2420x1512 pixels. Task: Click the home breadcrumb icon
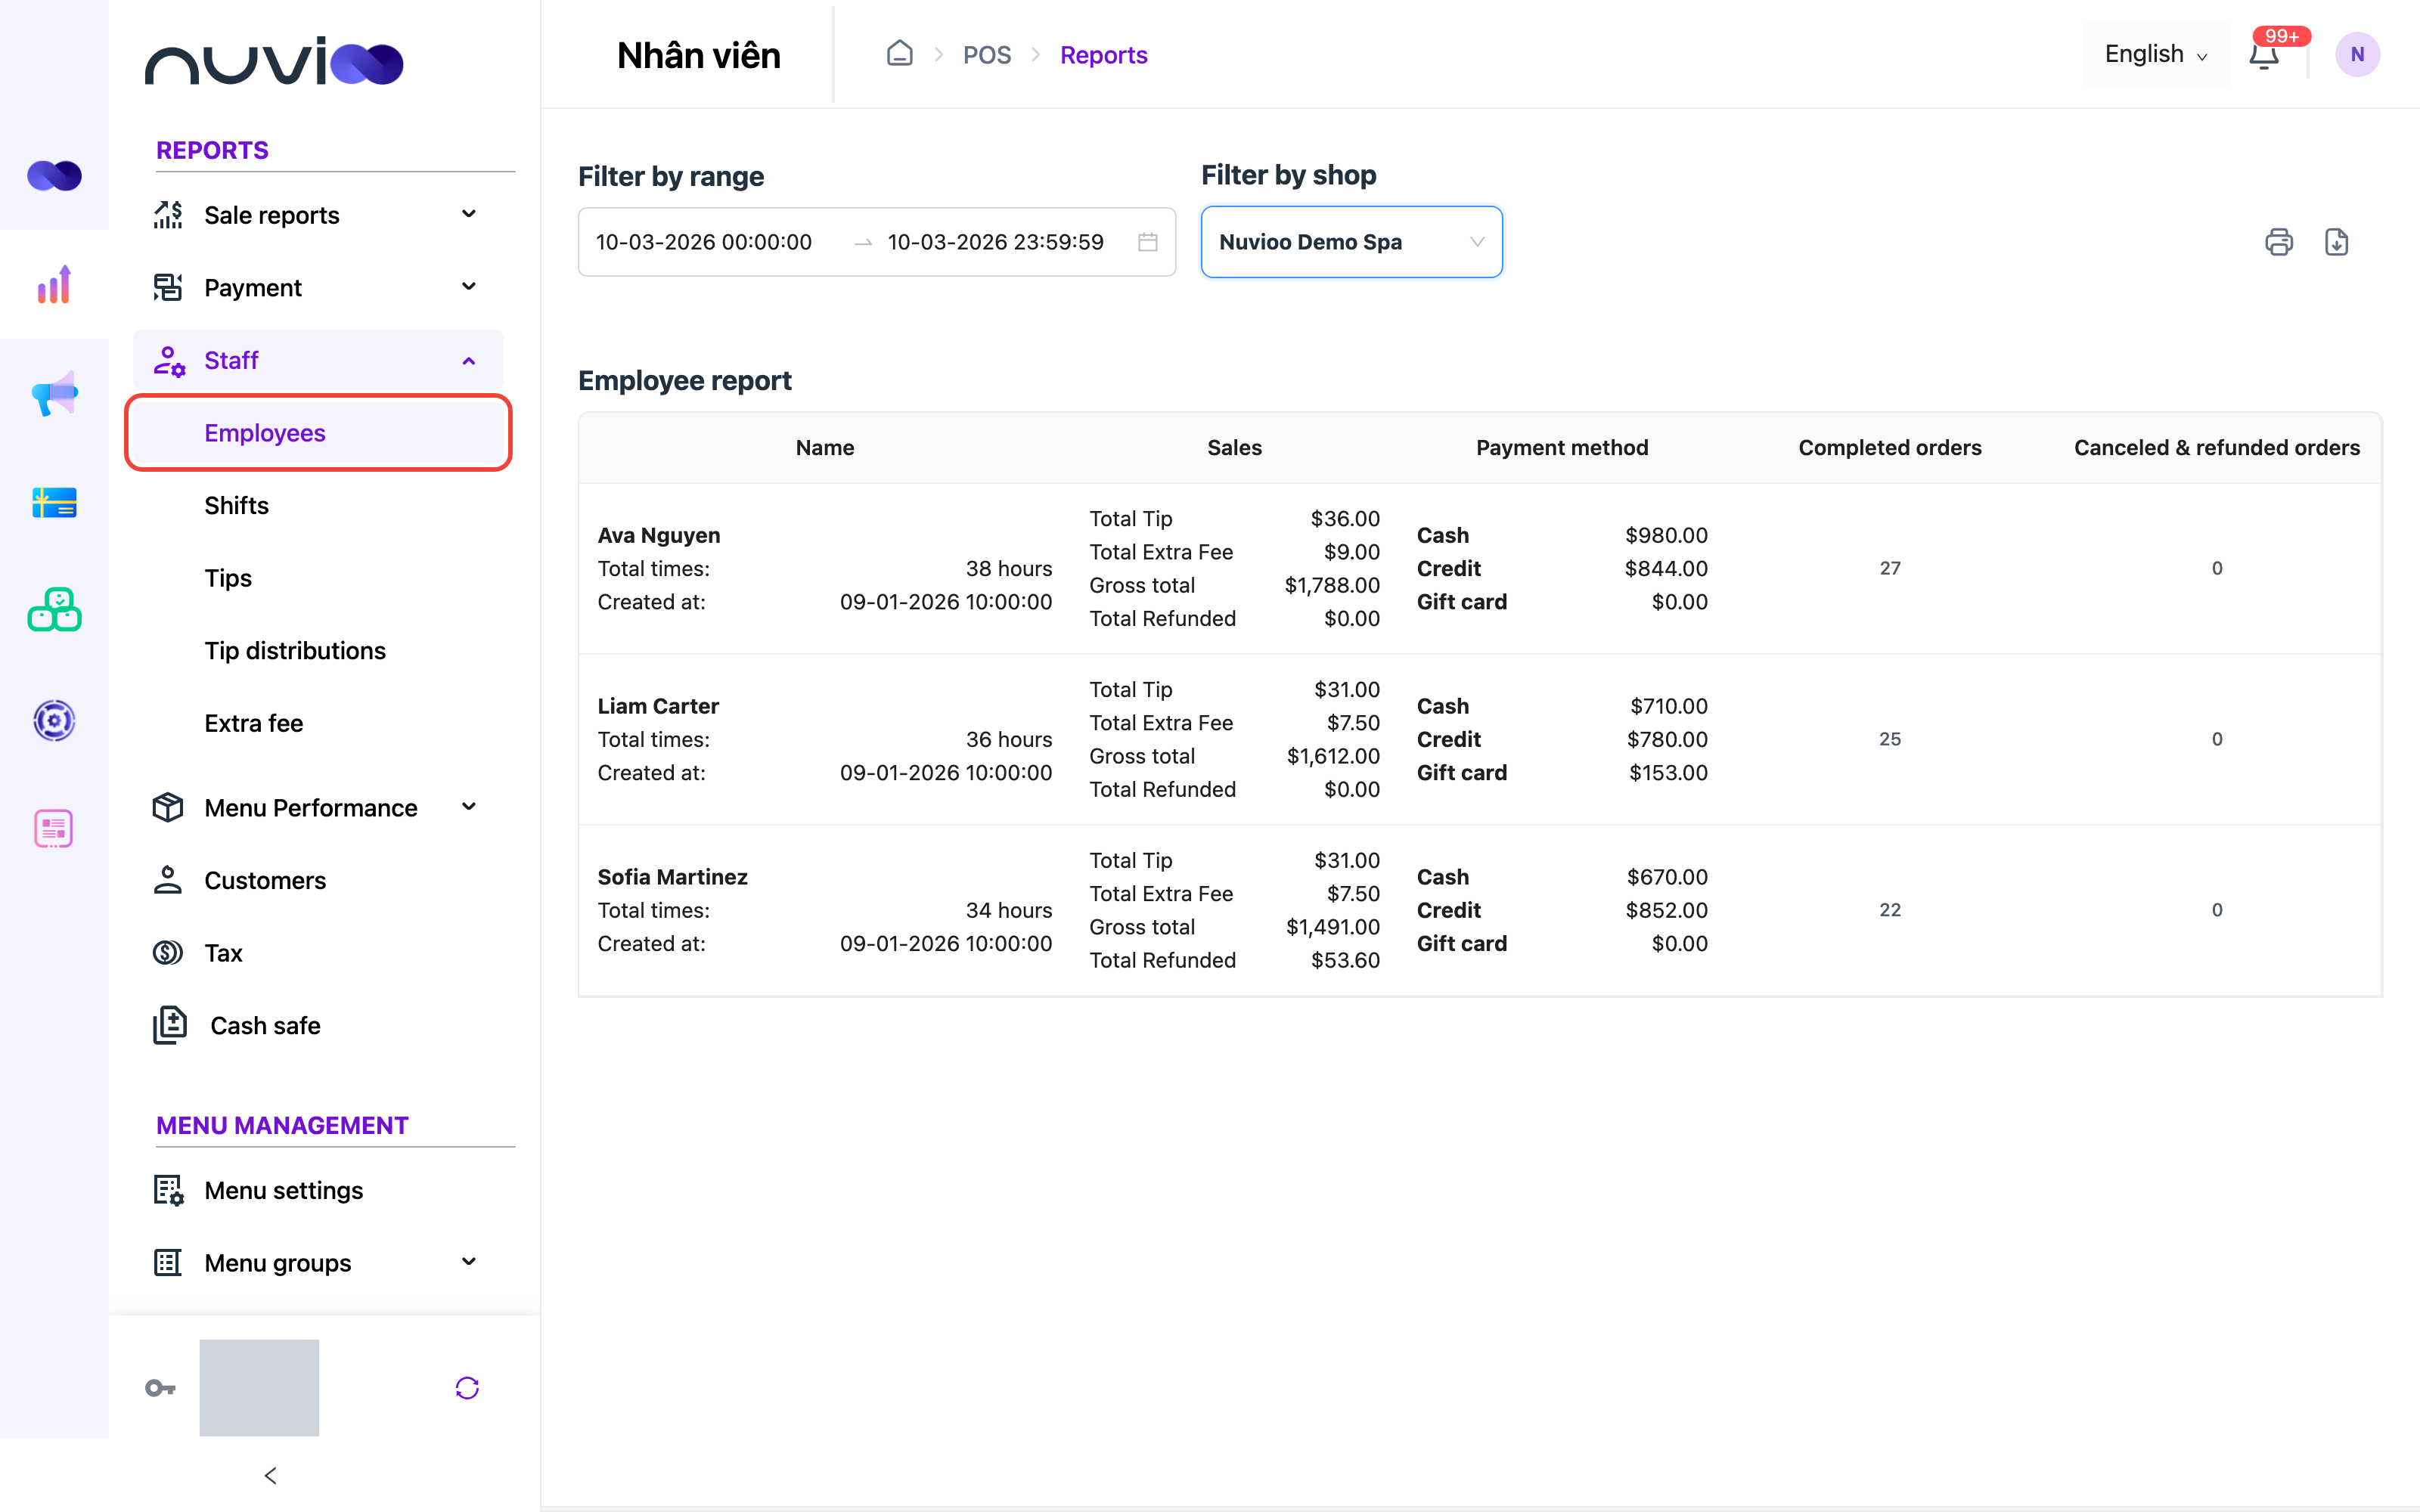click(x=899, y=54)
